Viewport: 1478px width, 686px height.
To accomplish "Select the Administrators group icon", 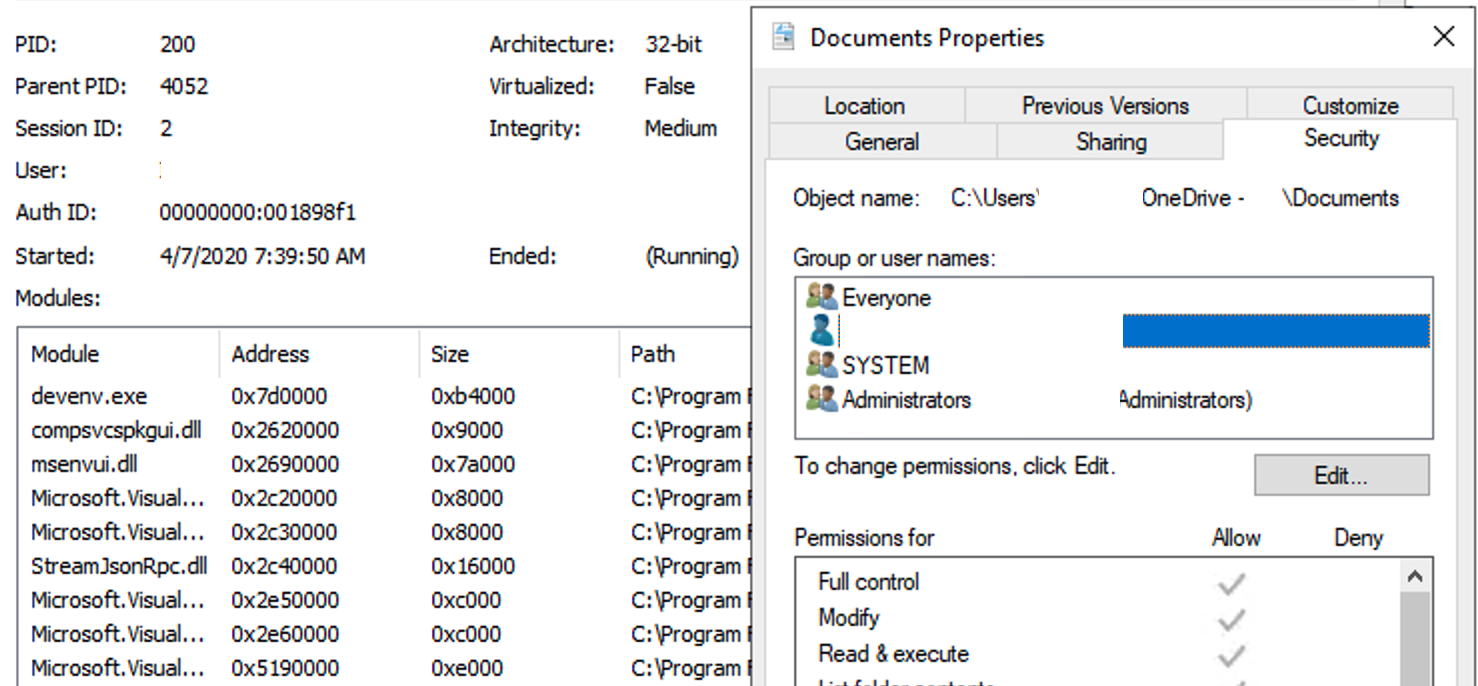I will pyautogui.click(x=821, y=399).
